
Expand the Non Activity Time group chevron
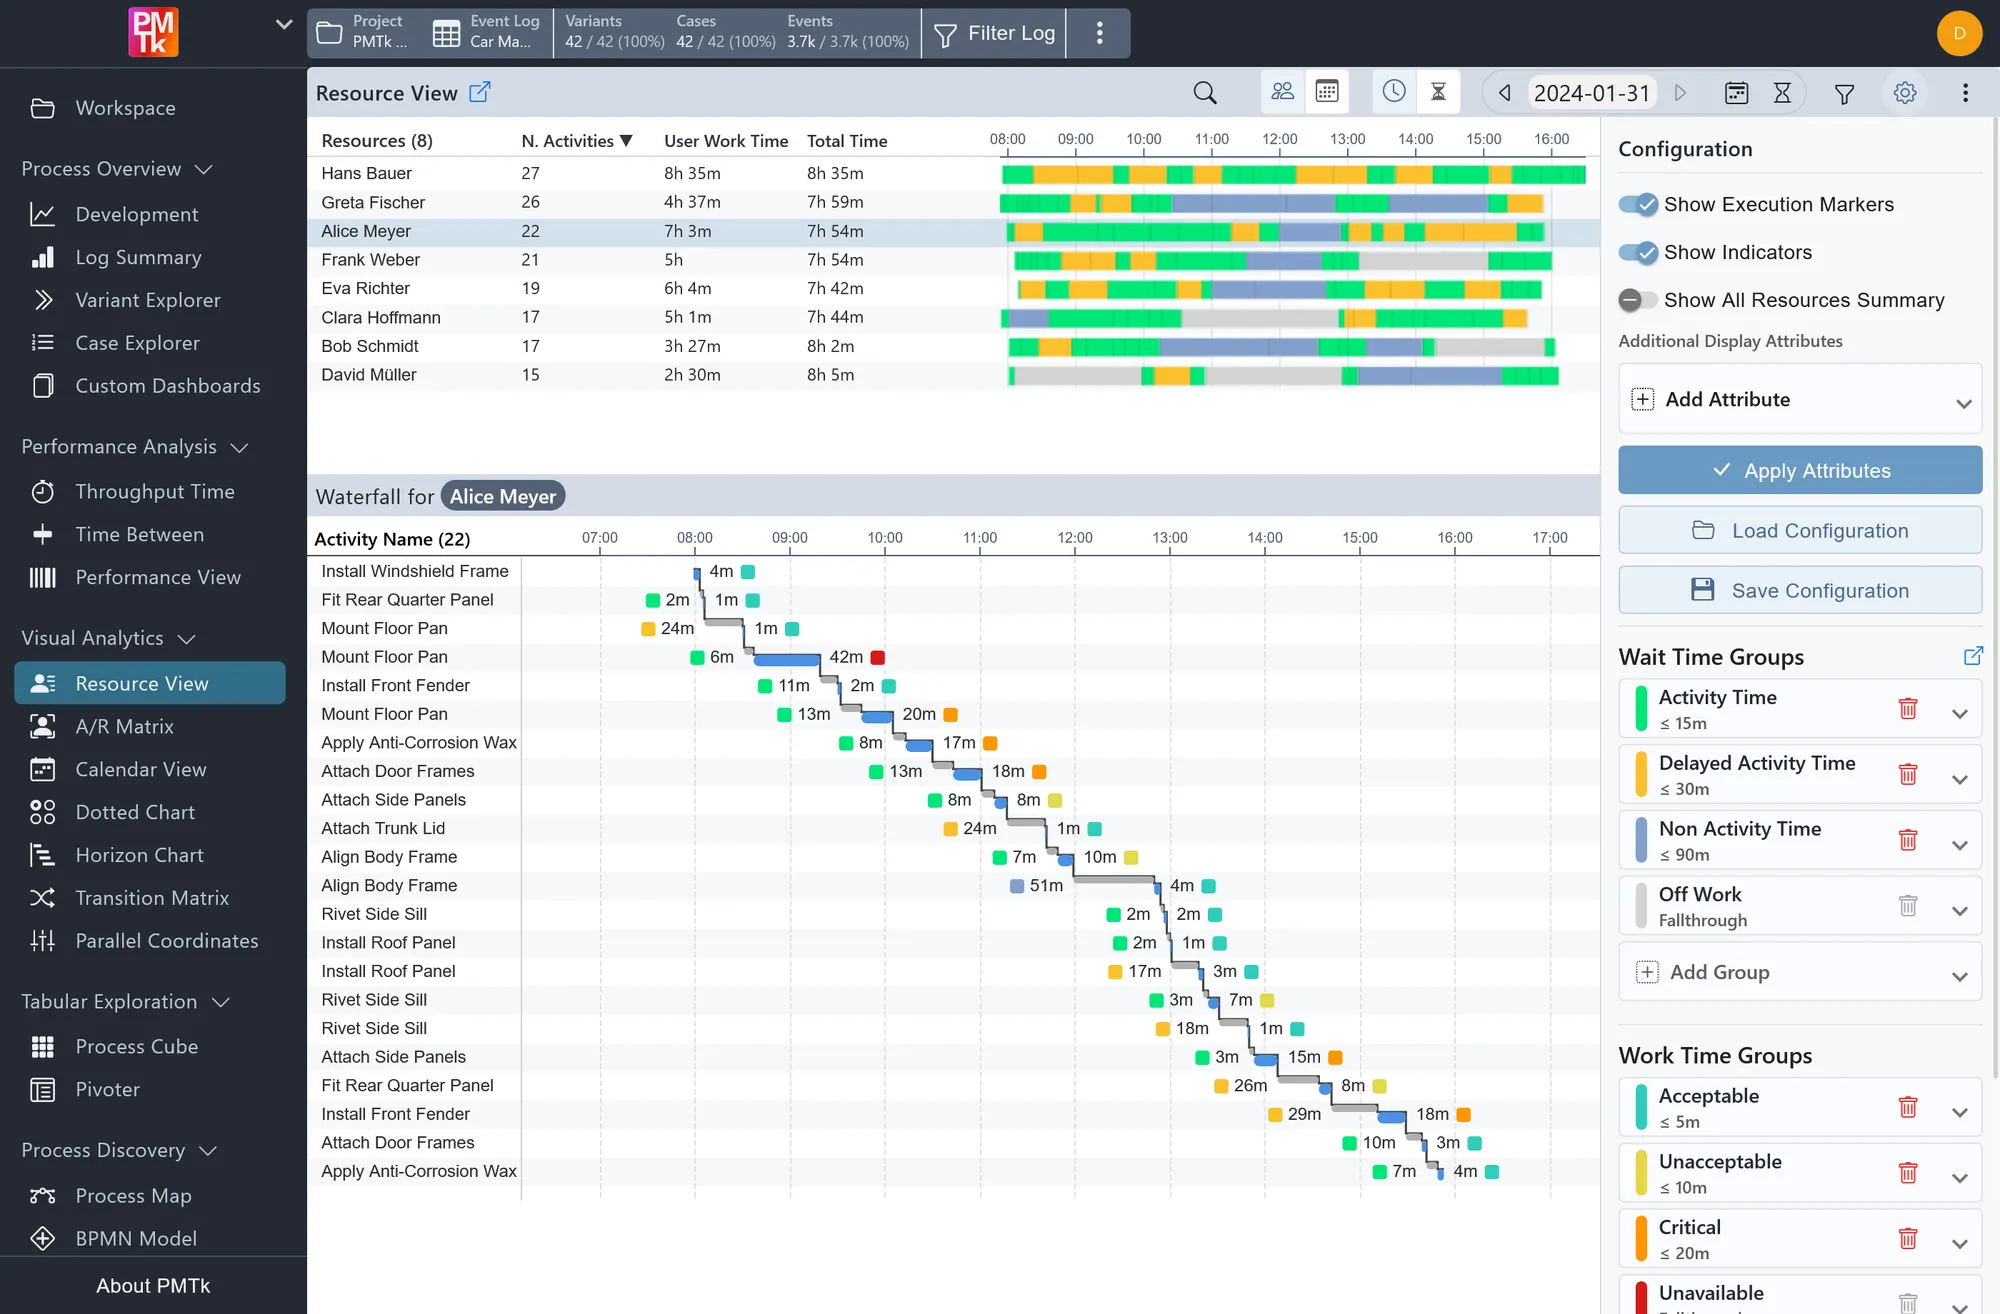pos(1960,845)
